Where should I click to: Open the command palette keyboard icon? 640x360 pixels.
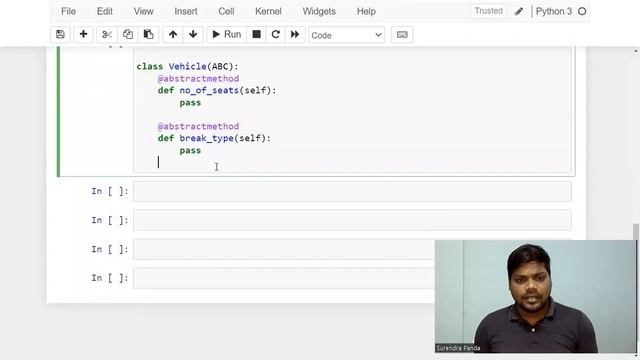(402, 35)
